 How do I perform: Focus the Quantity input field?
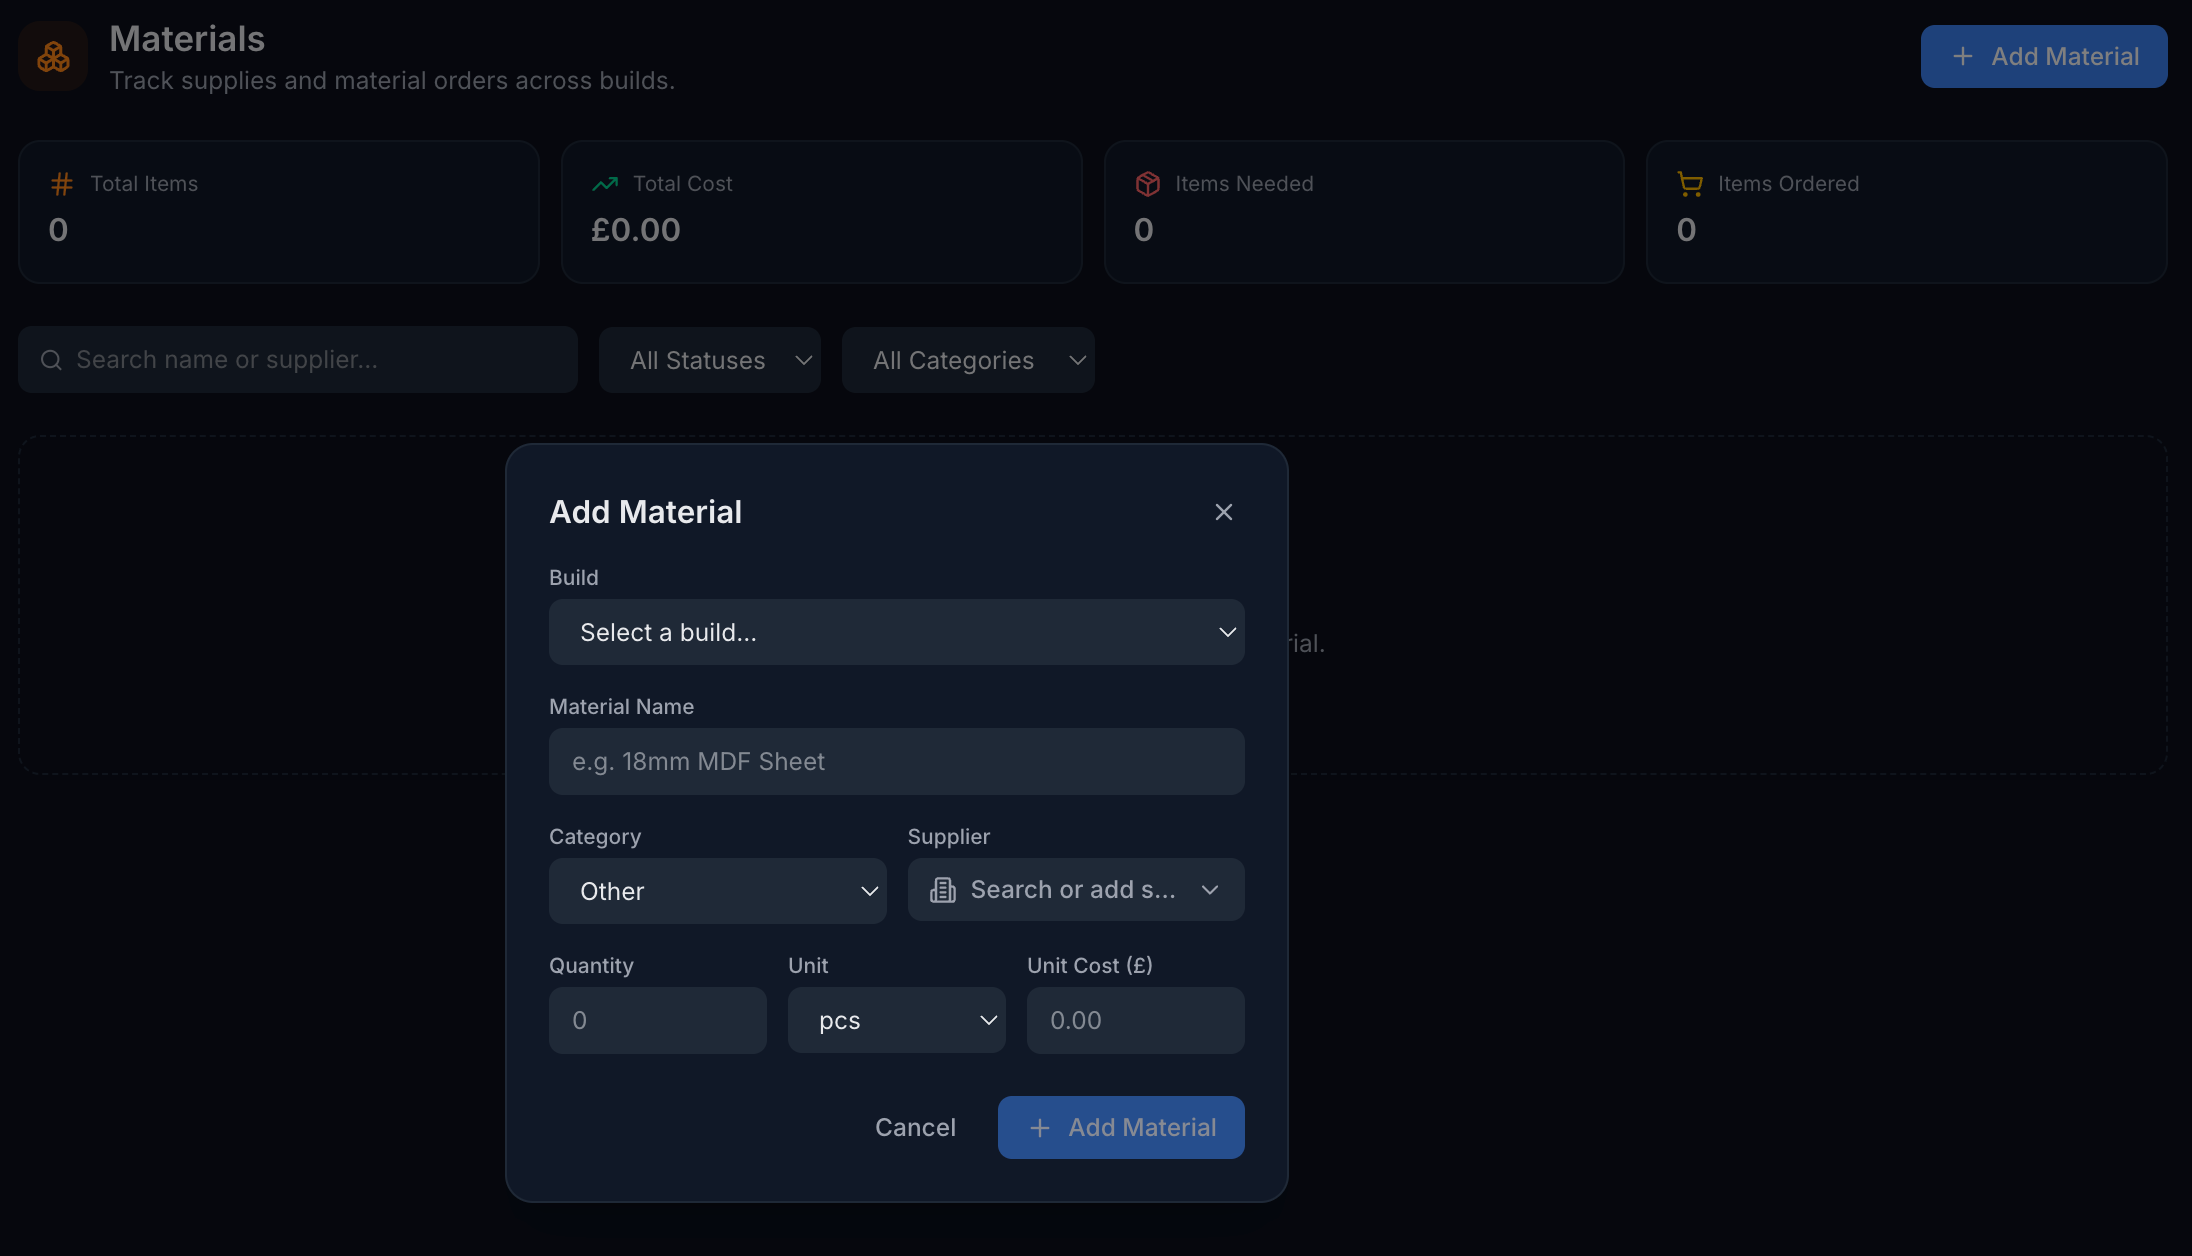pyautogui.click(x=657, y=1020)
